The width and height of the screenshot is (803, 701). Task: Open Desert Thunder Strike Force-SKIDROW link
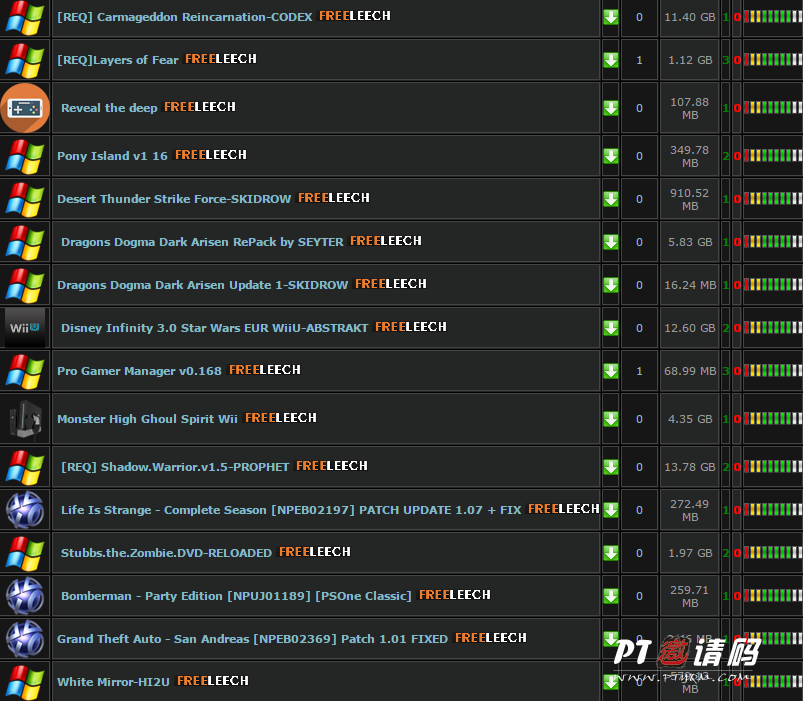(174, 199)
